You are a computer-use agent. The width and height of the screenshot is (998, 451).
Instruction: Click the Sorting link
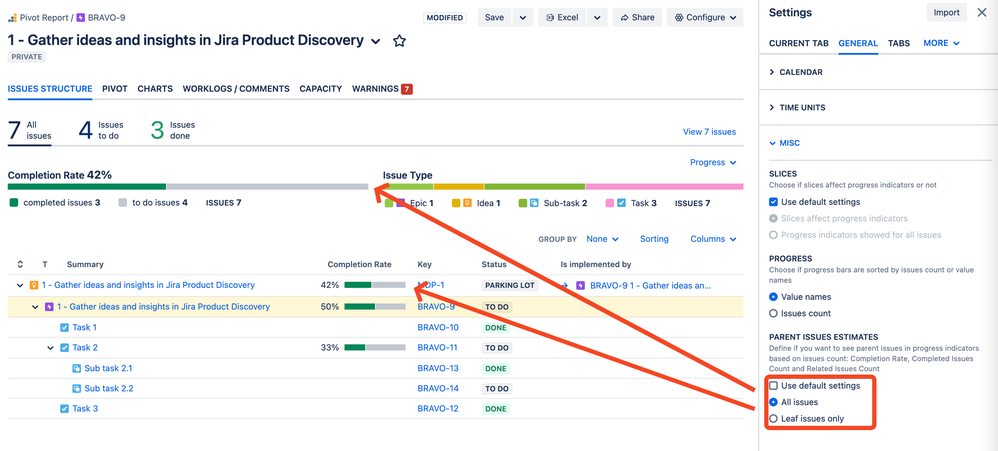tap(654, 239)
